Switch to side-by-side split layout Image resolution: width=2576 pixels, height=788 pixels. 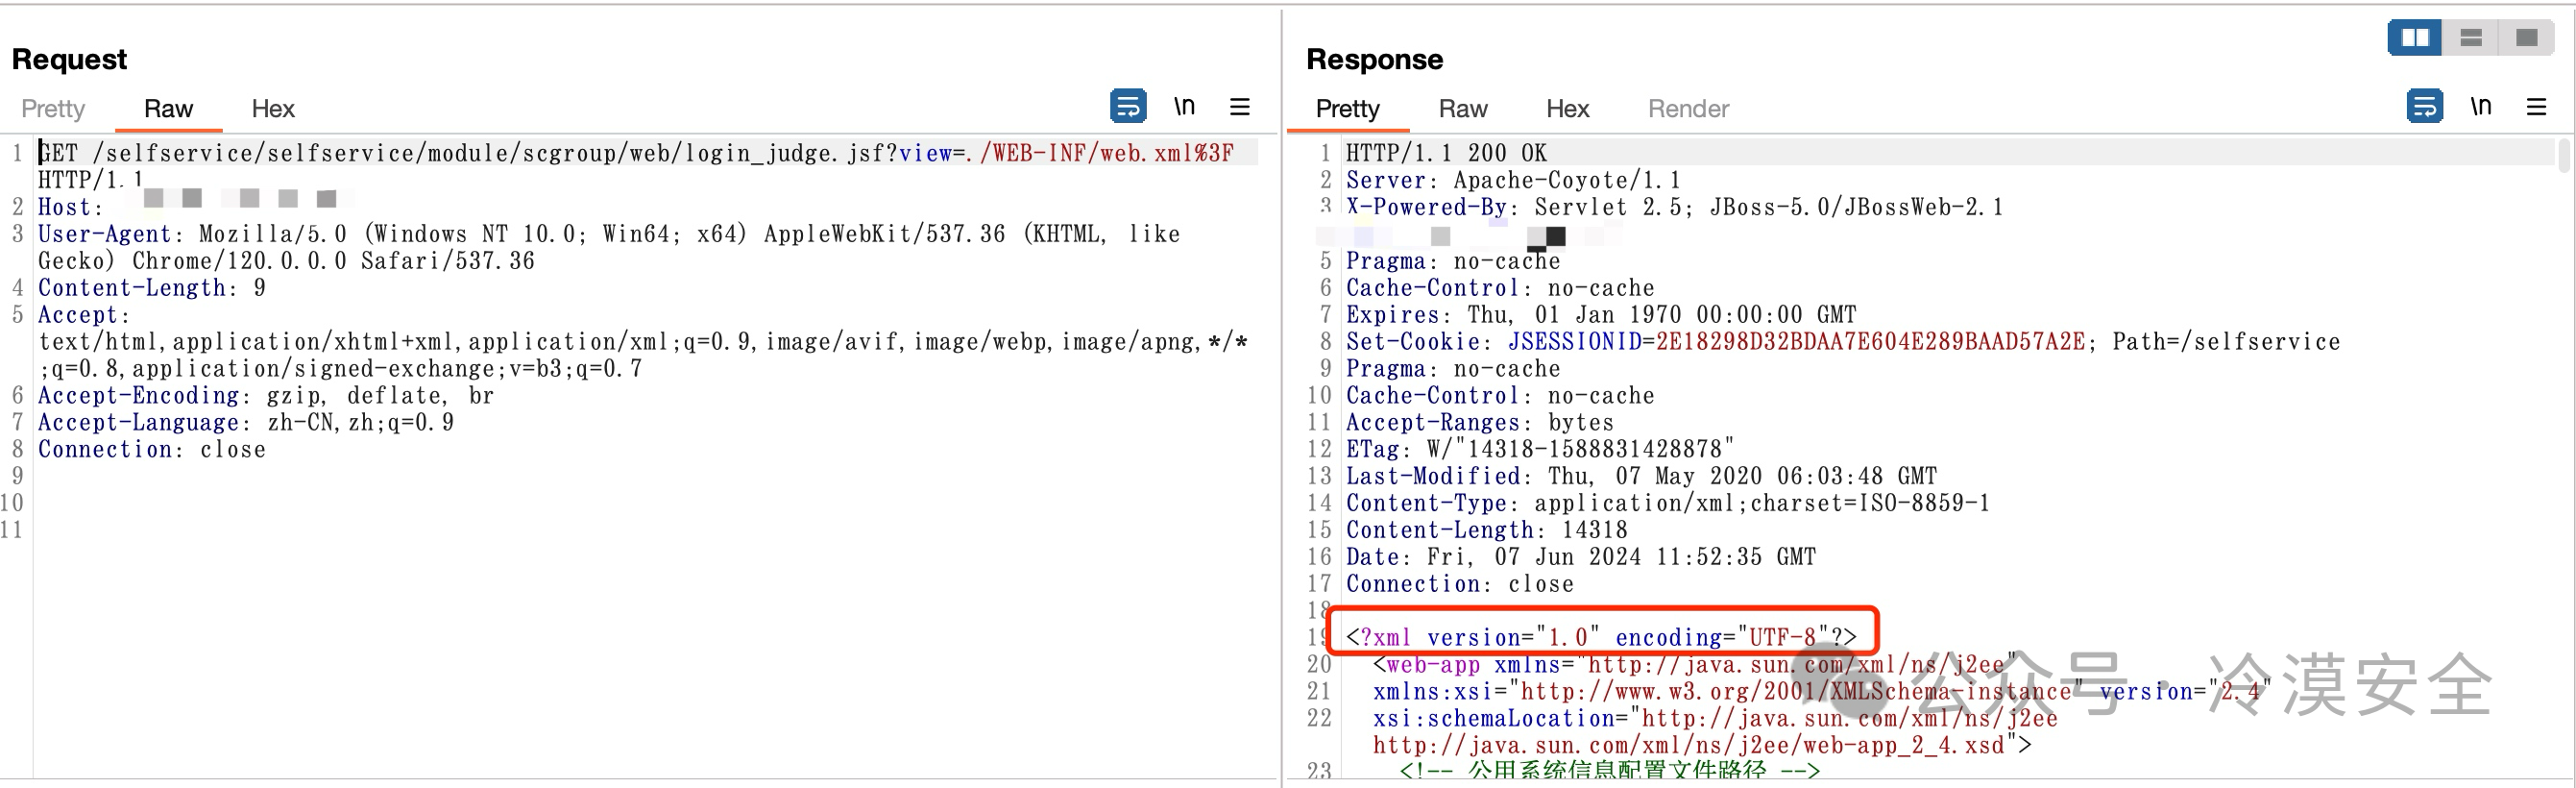(2415, 38)
